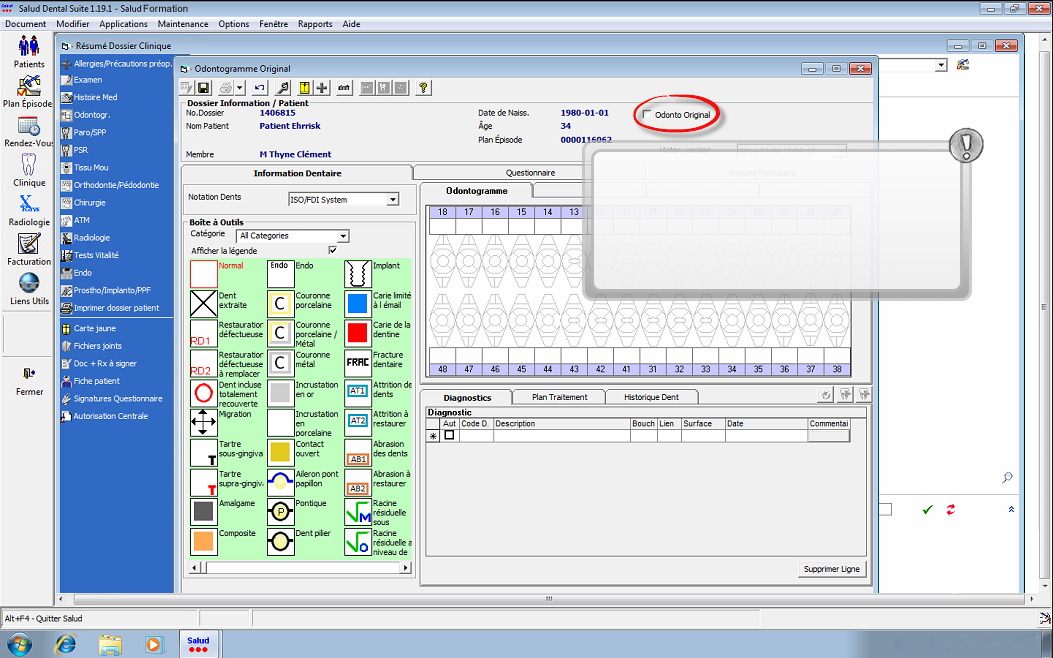Select the Aileron pont papillon tool
Screen dimensions: 1053x658
(x=281, y=481)
